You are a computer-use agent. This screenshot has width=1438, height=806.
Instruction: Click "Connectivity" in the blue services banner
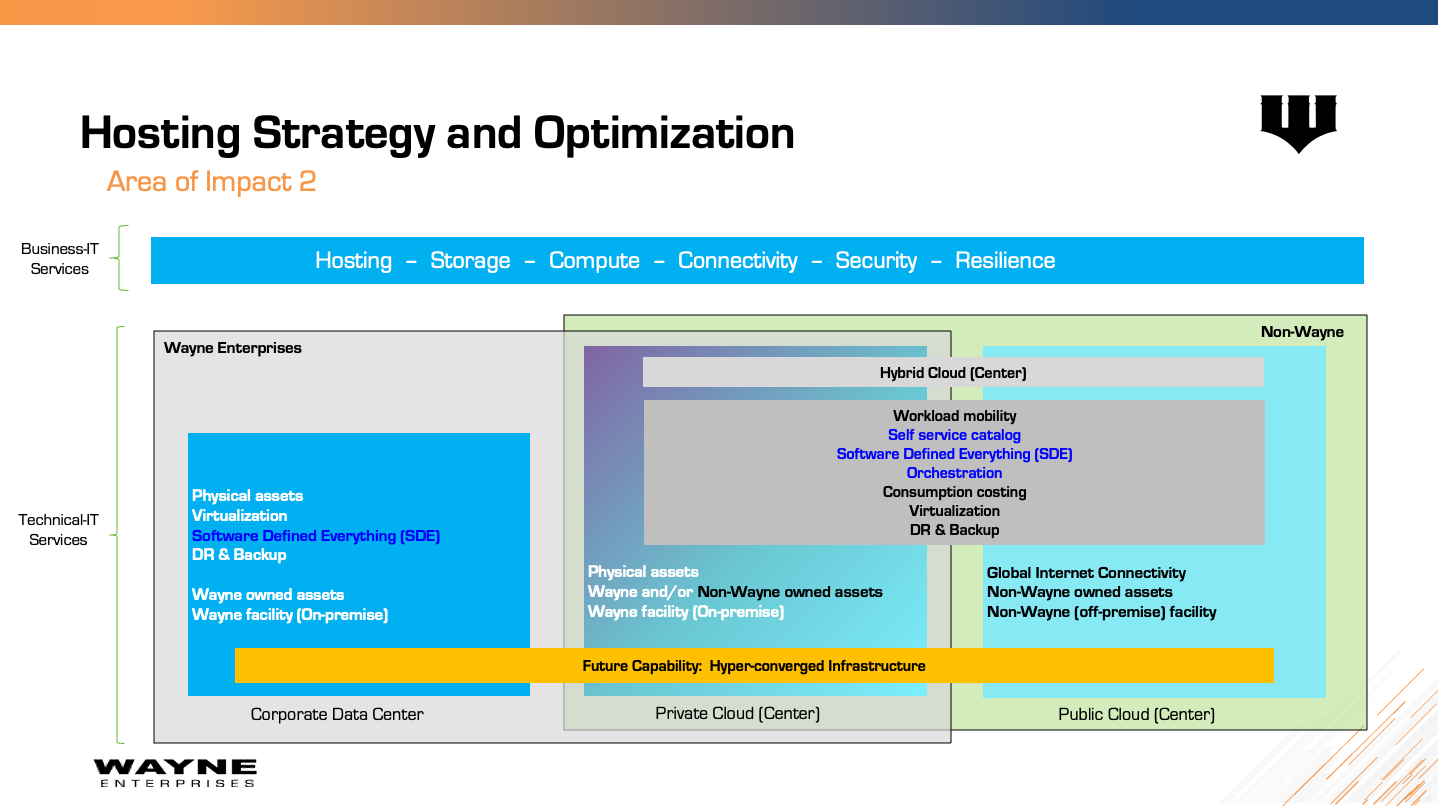pyautogui.click(x=737, y=261)
